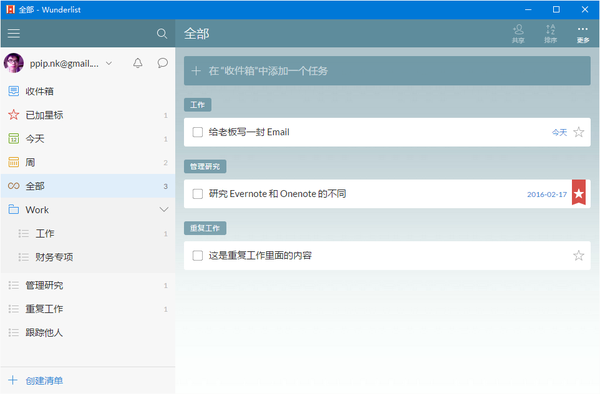This screenshot has width=600, height=394.
Task: Star the 给老板写一封 Email task
Action: tap(579, 132)
